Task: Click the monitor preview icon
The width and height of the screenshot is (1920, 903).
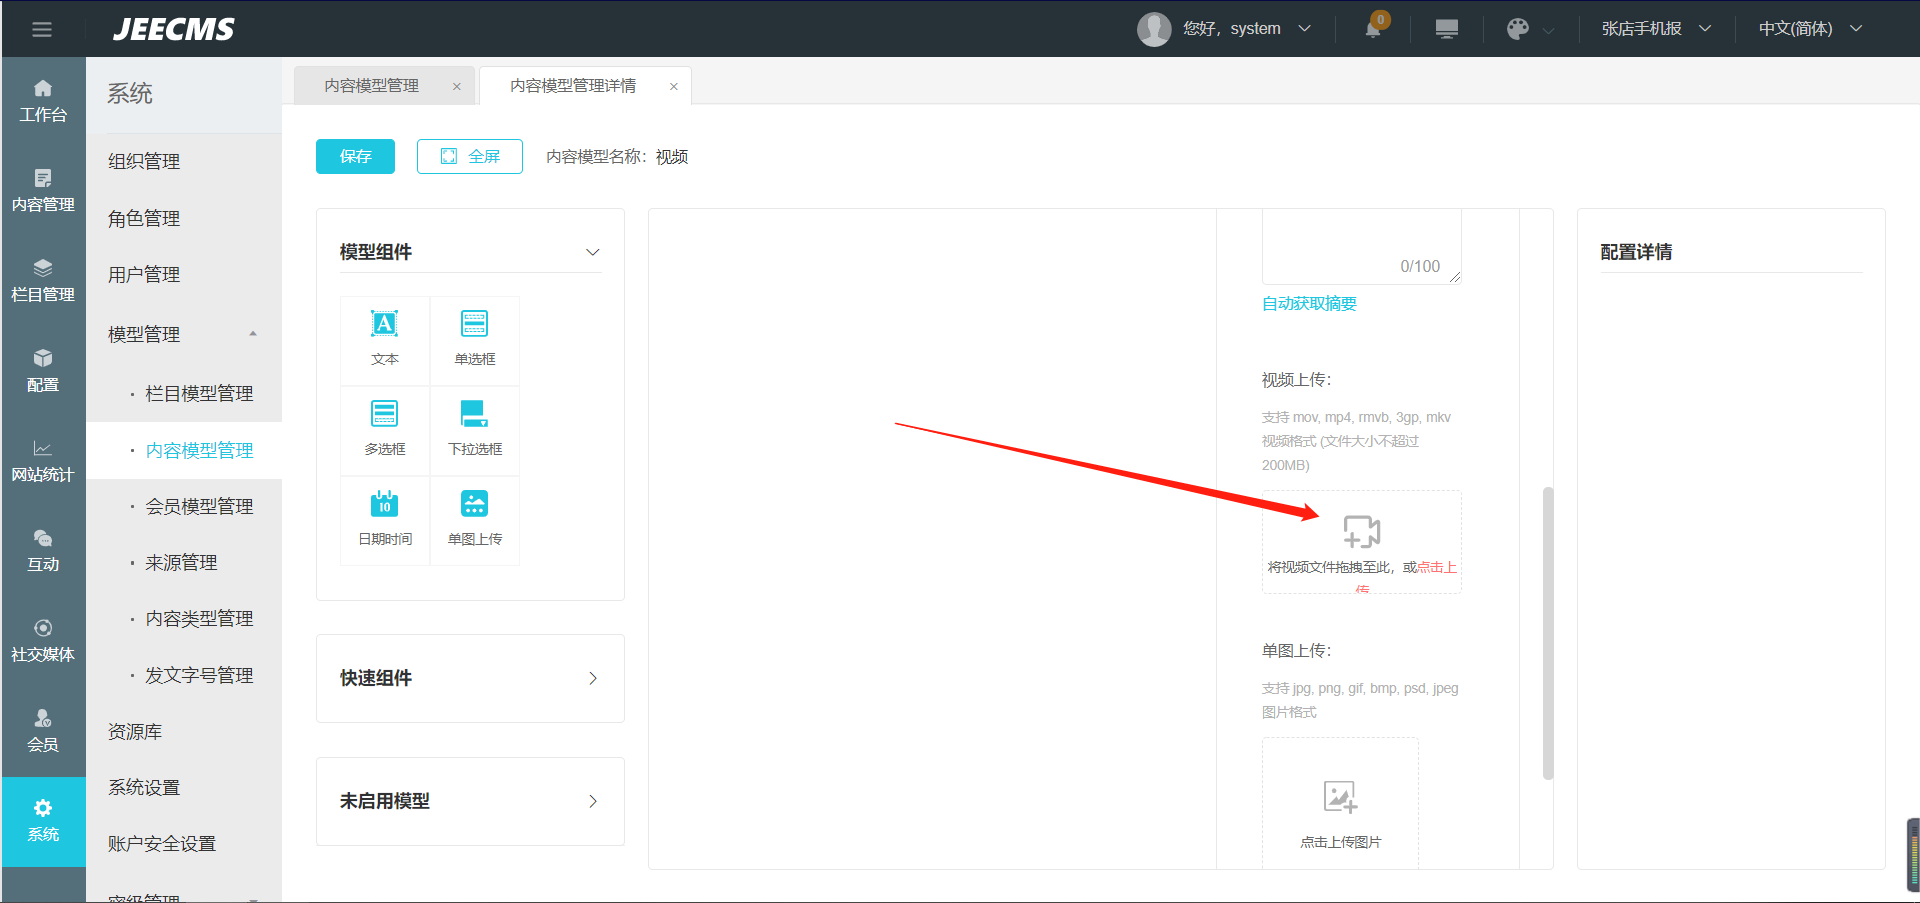Action: coord(1446,29)
